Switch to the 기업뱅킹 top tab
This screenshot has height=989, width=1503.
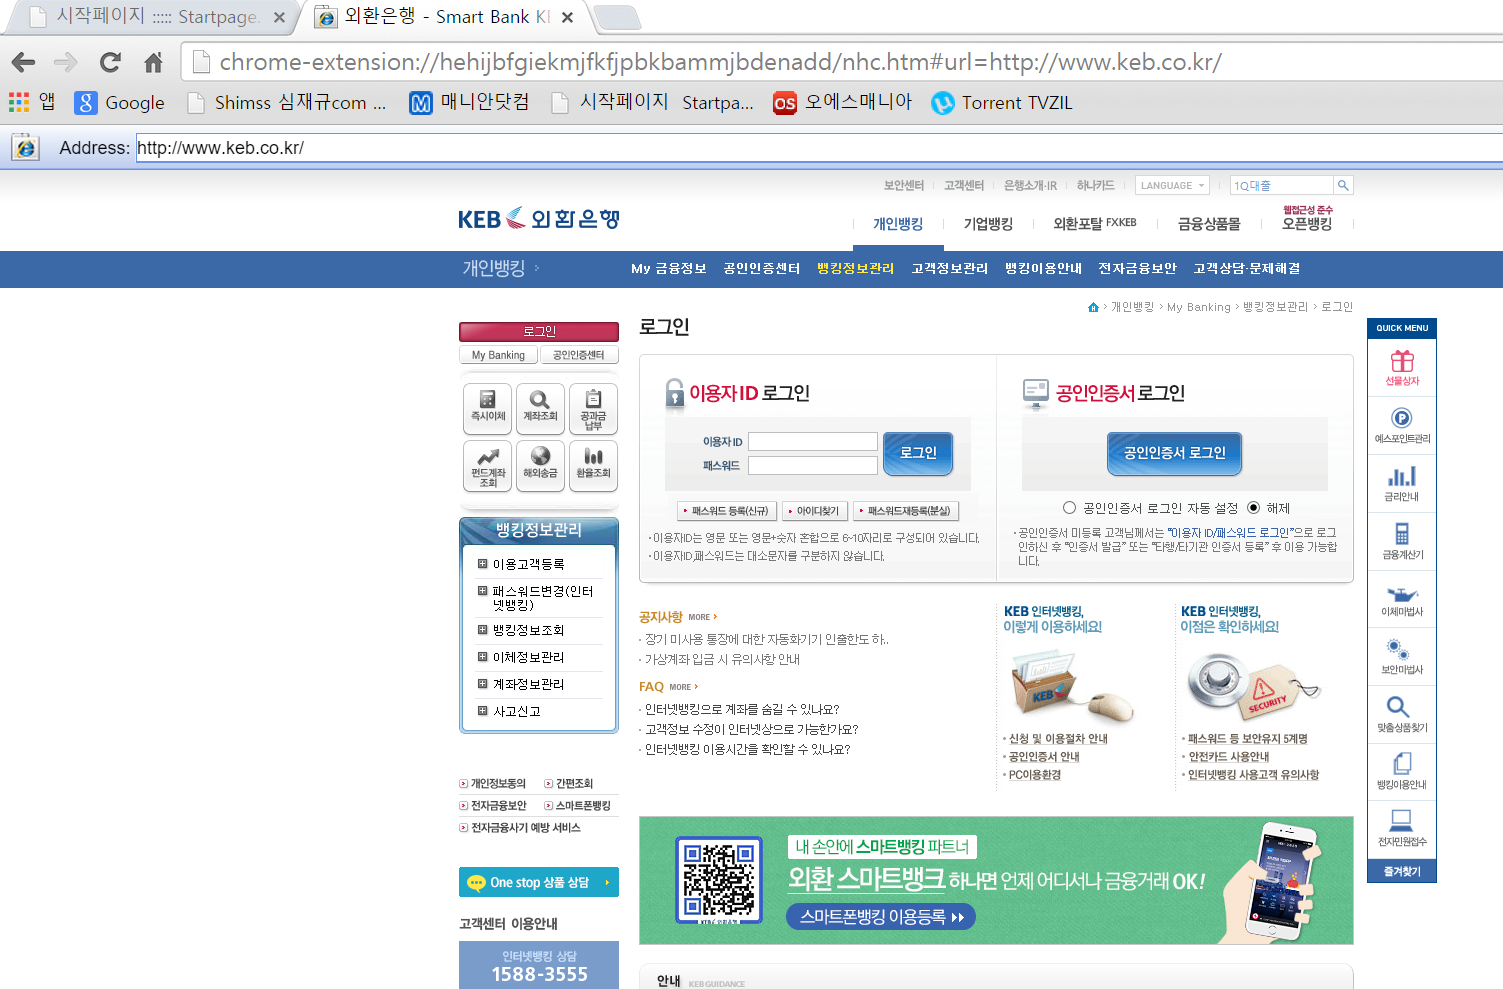pos(988,224)
